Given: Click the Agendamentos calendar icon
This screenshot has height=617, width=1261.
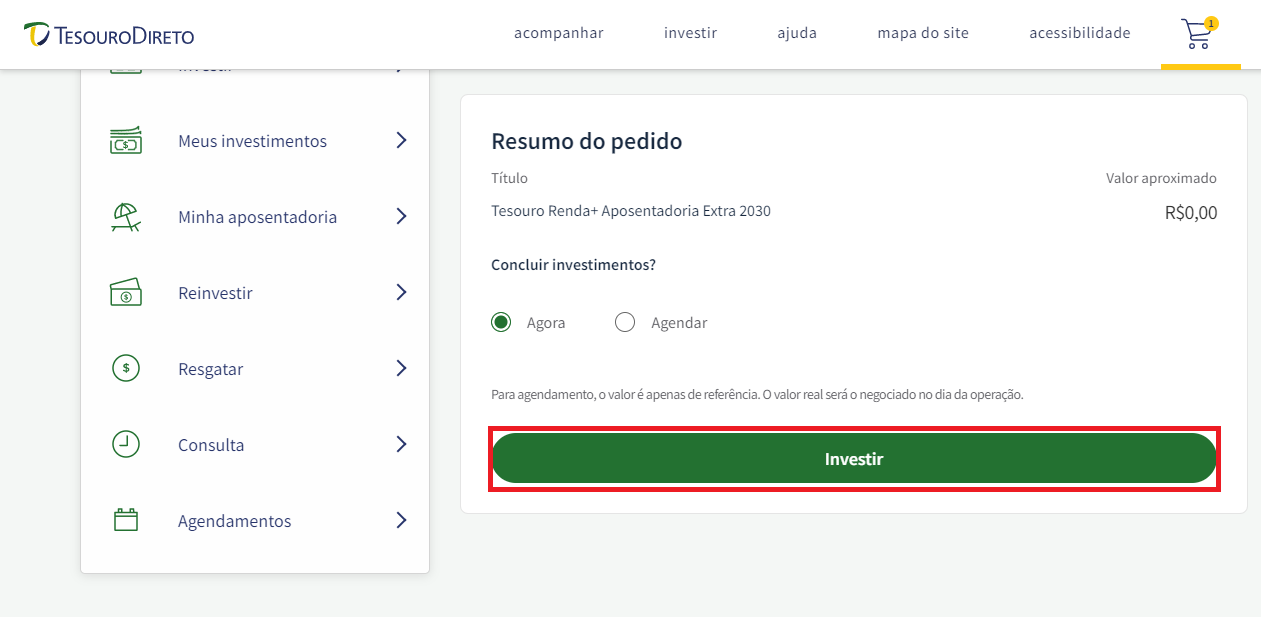Looking at the screenshot, I should point(126,520).
